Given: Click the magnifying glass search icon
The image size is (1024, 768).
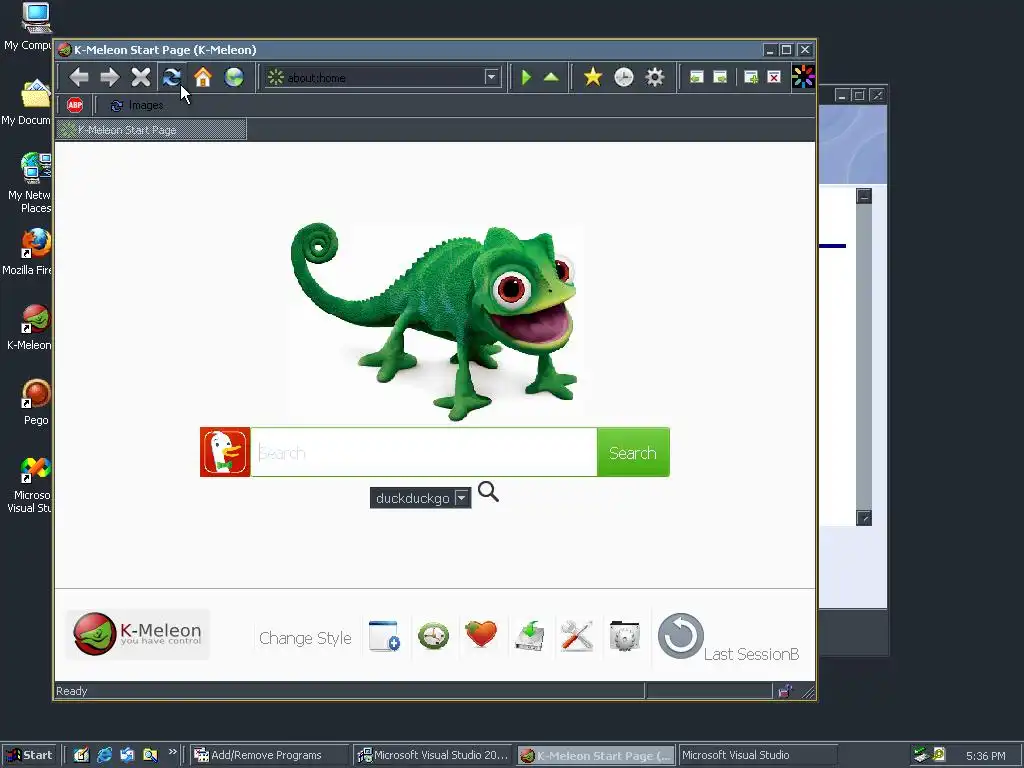Looking at the screenshot, I should pyautogui.click(x=488, y=492).
